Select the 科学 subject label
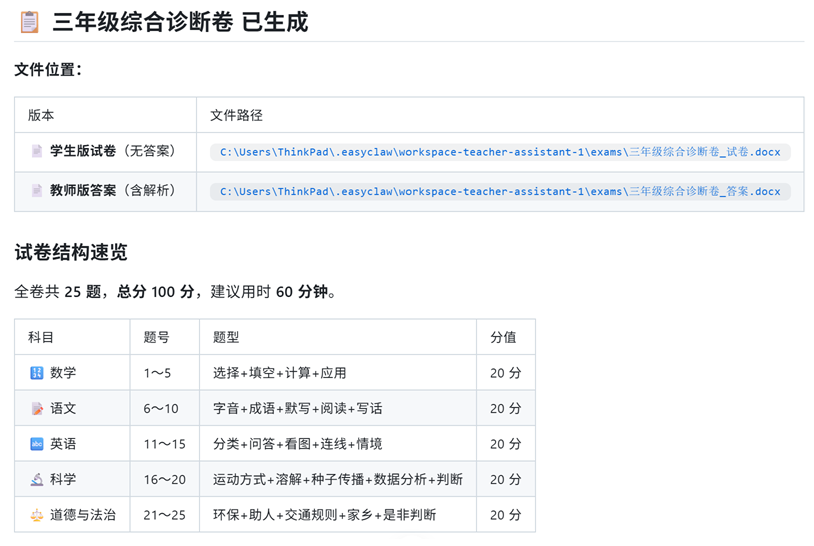Image resolution: width=814 pixels, height=546 pixels. (x=63, y=479)
